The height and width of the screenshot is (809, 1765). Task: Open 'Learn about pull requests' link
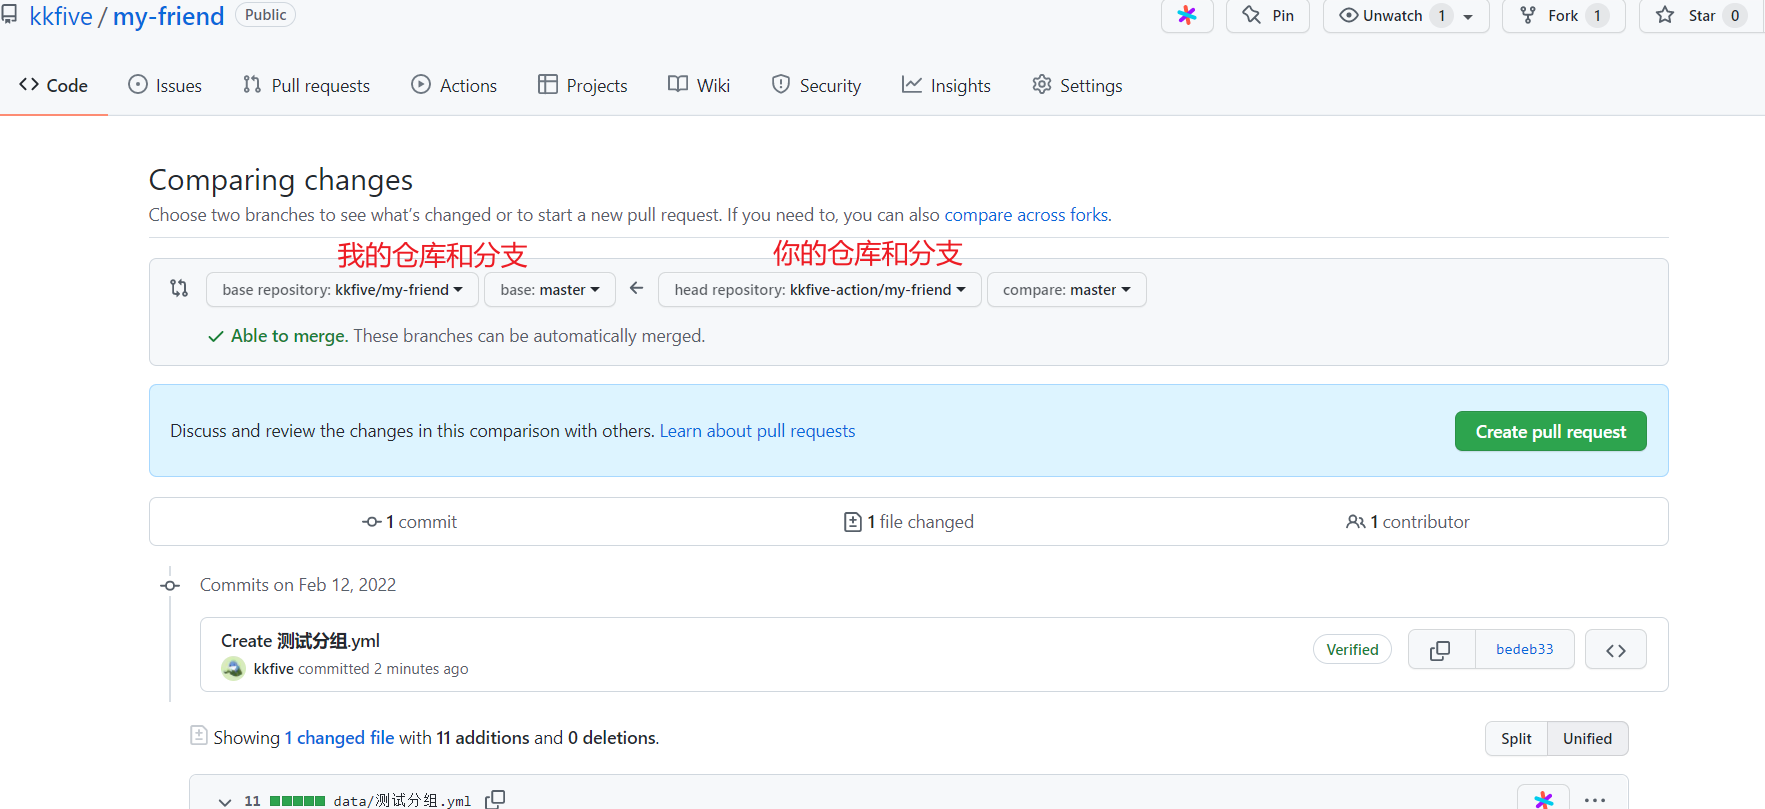[x=757, y=431]
